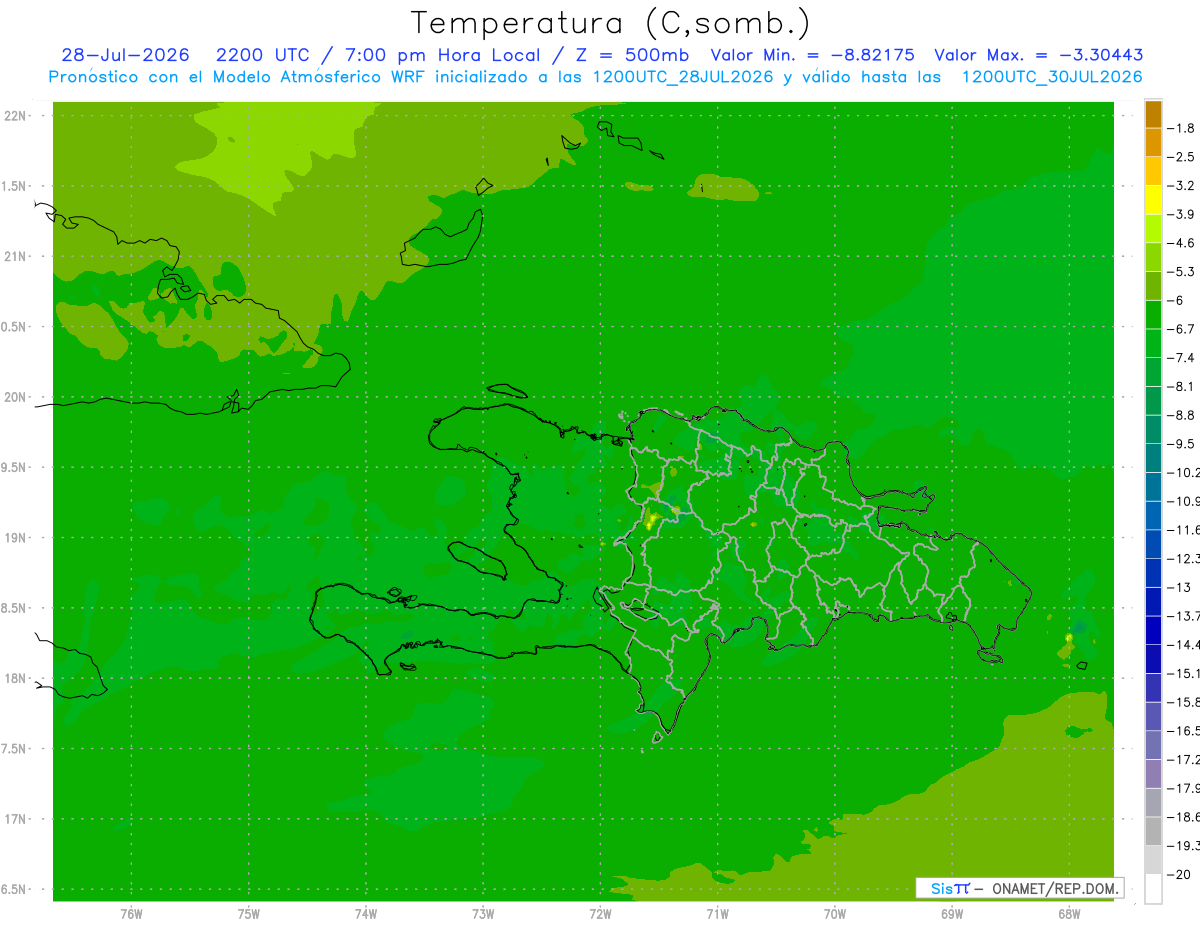This screenshot has width=1200, height=927.
Task: Click the '19N' latitude label
Action: [15, 537]
